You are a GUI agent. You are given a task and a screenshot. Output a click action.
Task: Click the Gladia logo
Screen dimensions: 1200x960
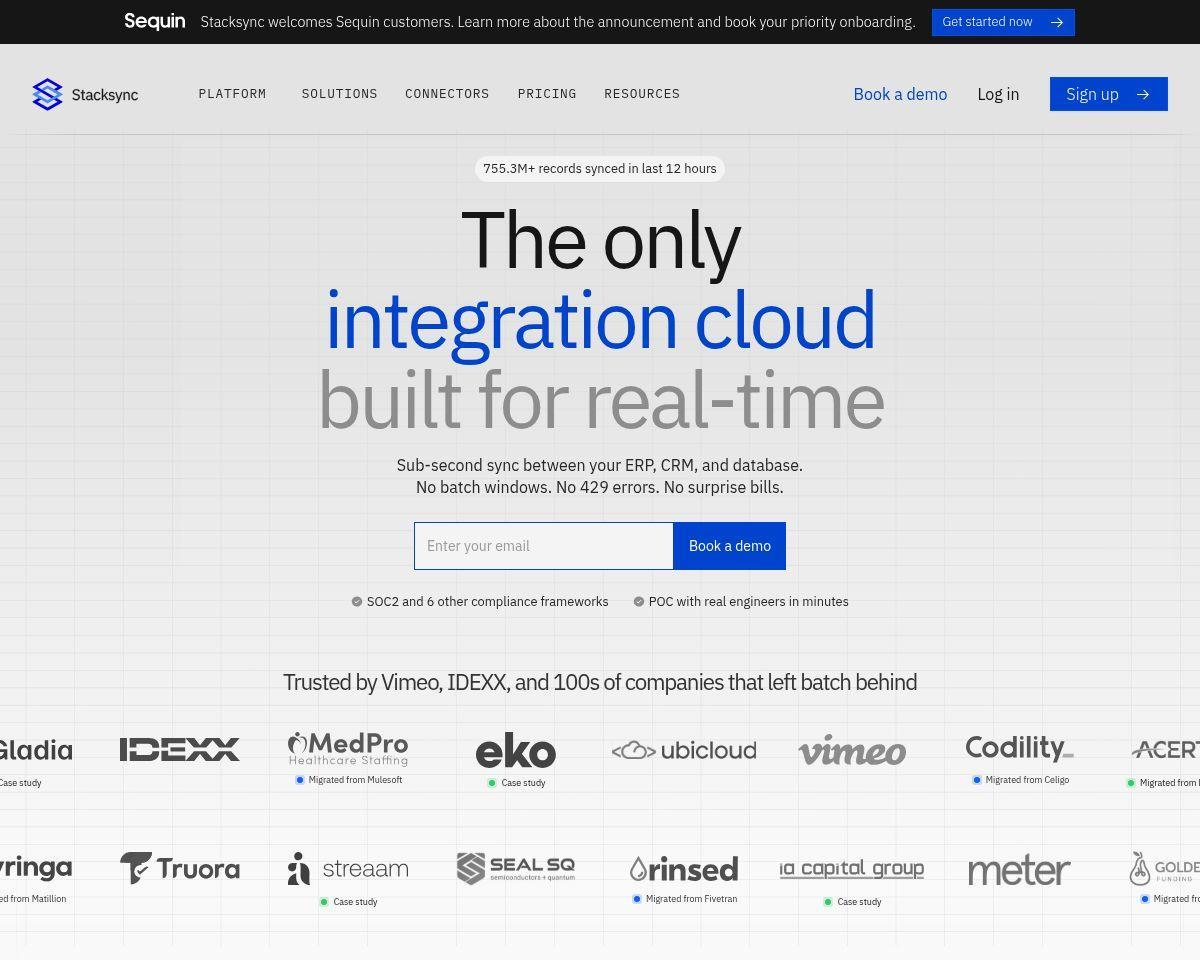tap(36, 750)
